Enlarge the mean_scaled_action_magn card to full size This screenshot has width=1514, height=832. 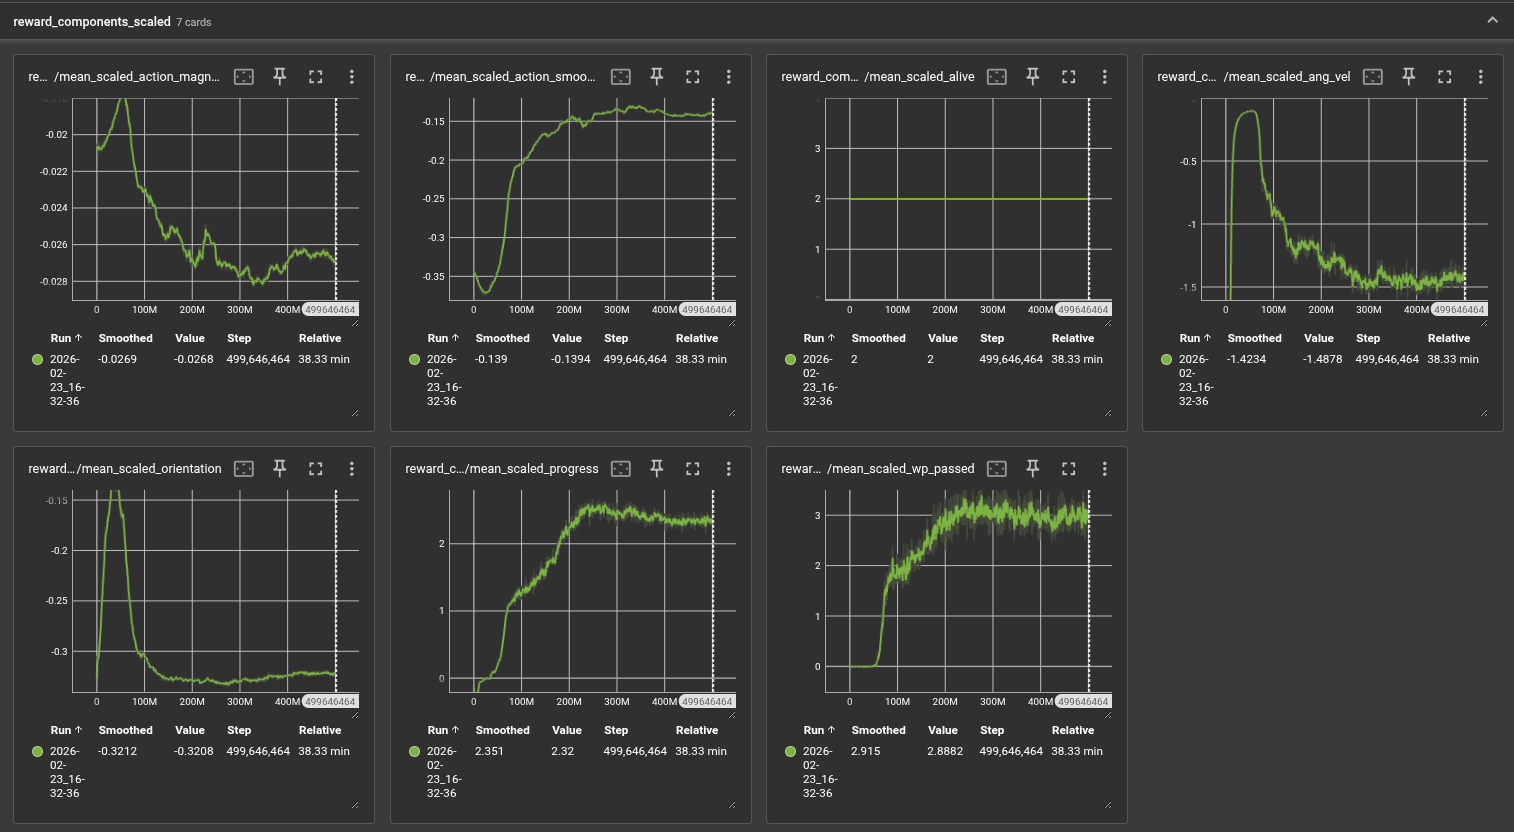316,77
